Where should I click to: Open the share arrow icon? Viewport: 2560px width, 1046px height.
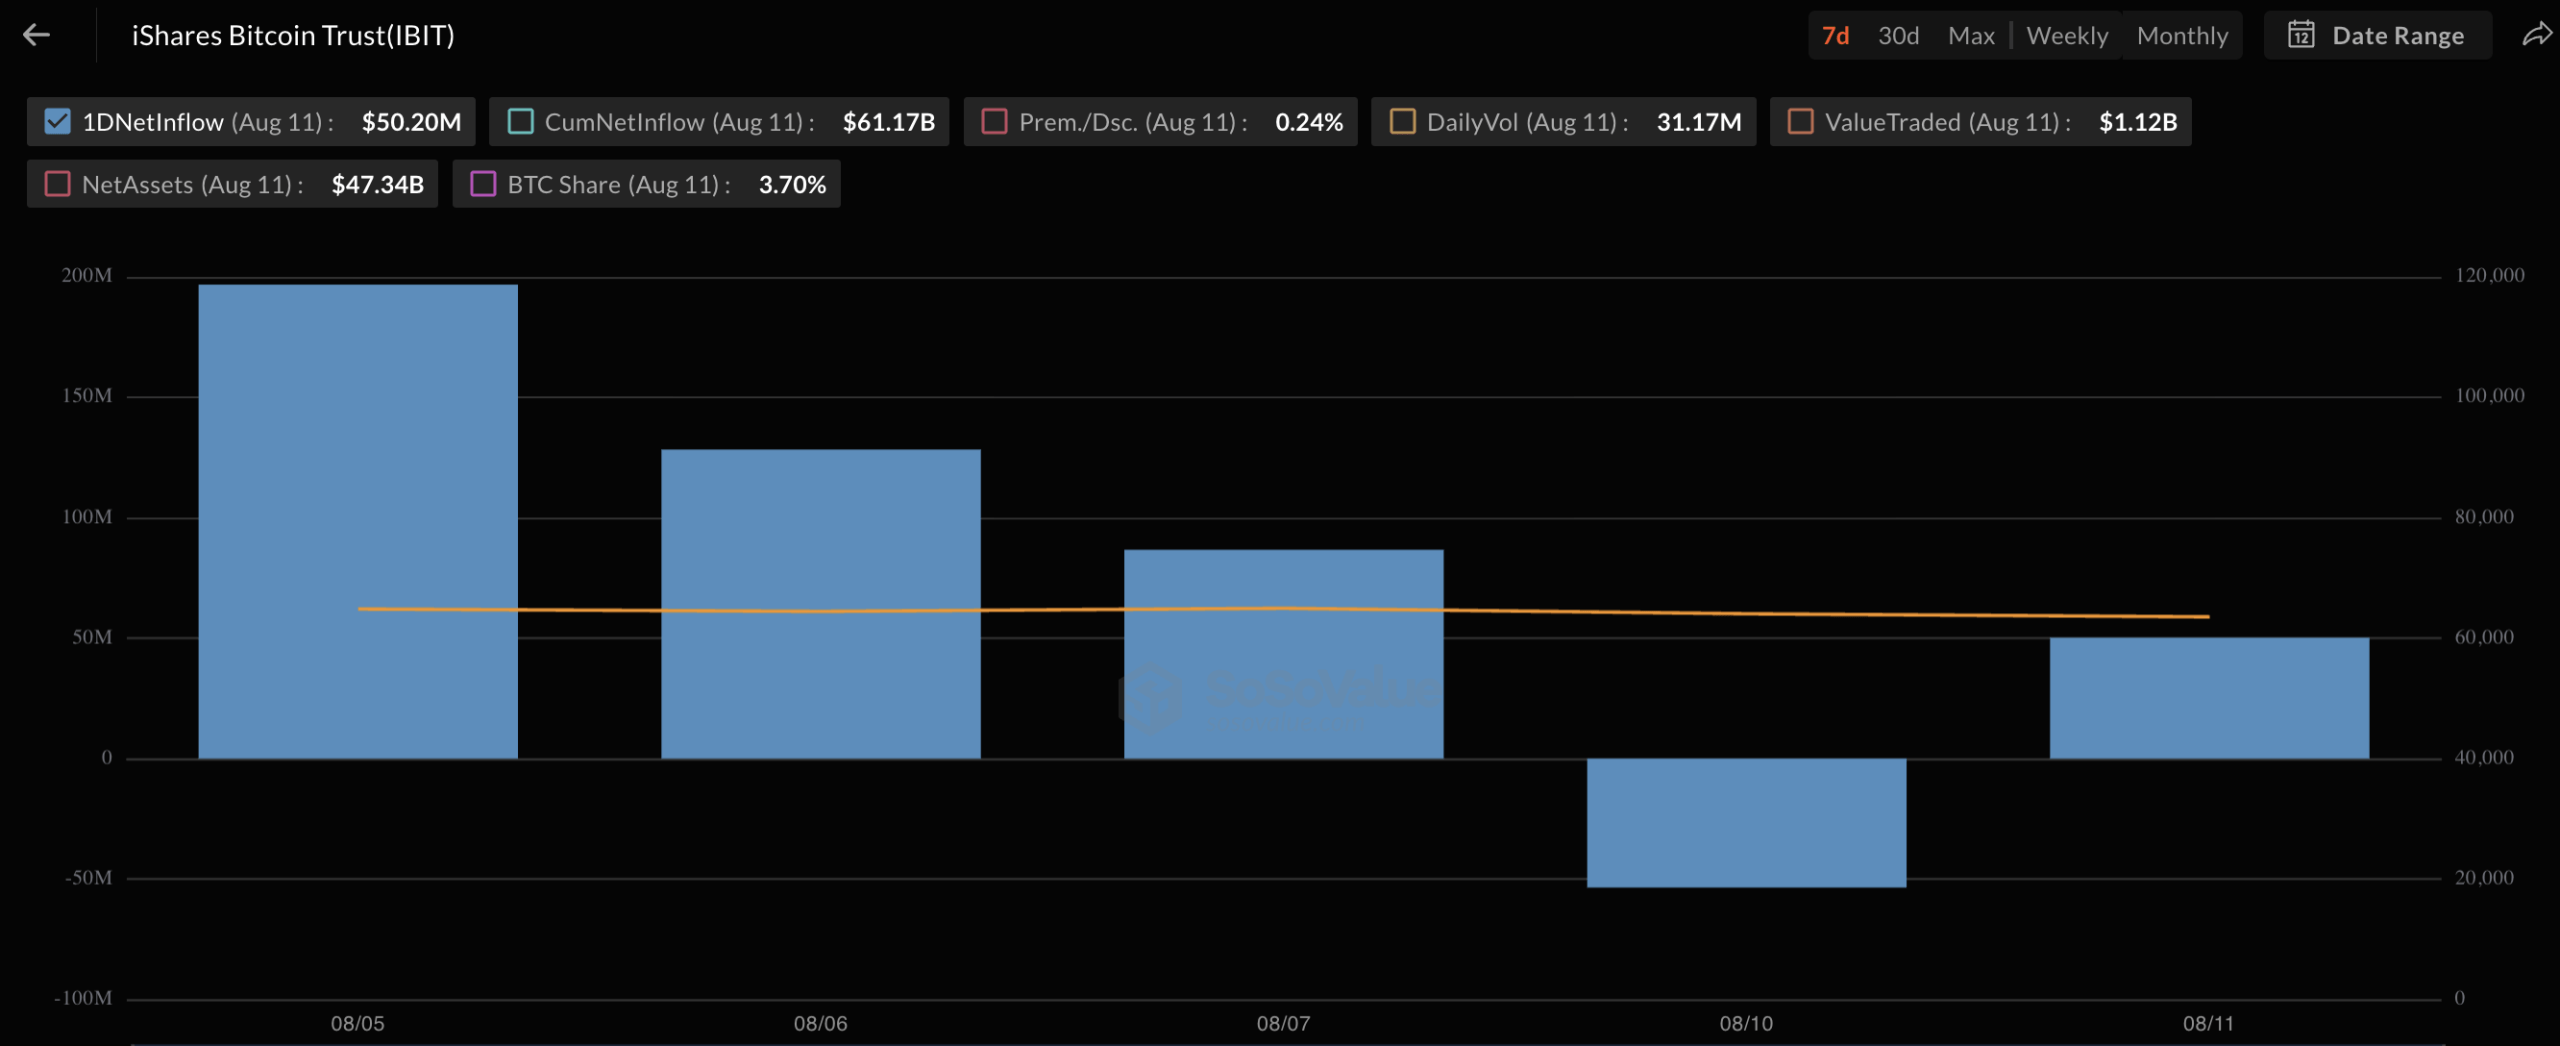click(2537, 36)
